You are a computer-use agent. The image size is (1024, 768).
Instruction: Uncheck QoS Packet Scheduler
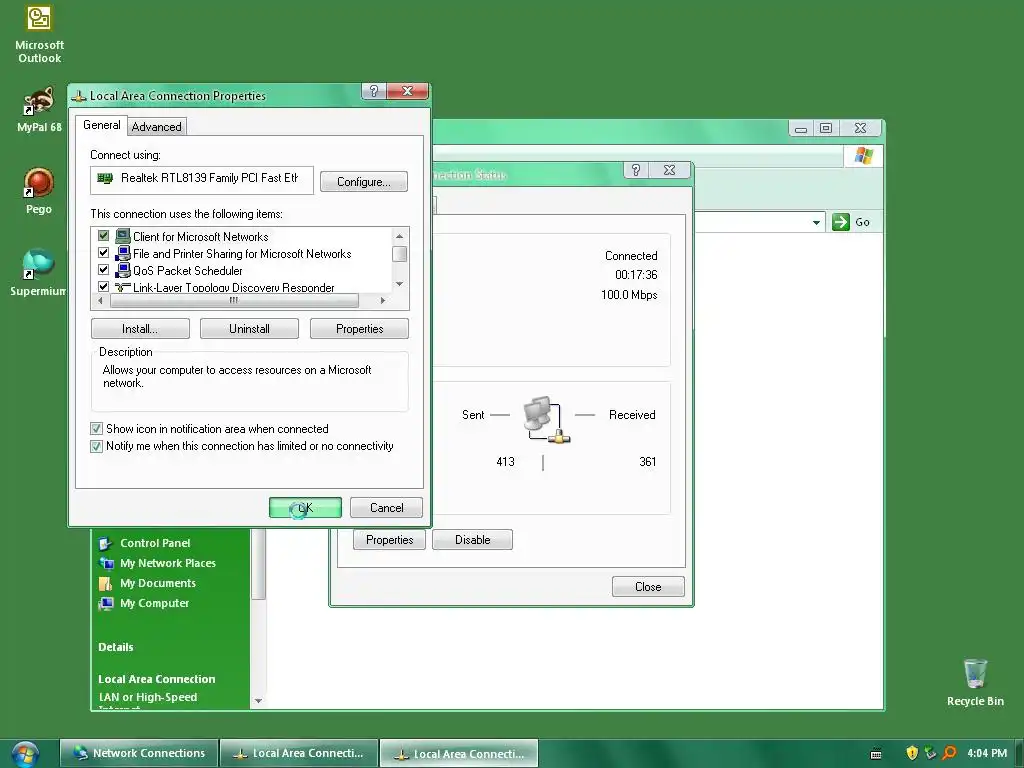point(103,269)
